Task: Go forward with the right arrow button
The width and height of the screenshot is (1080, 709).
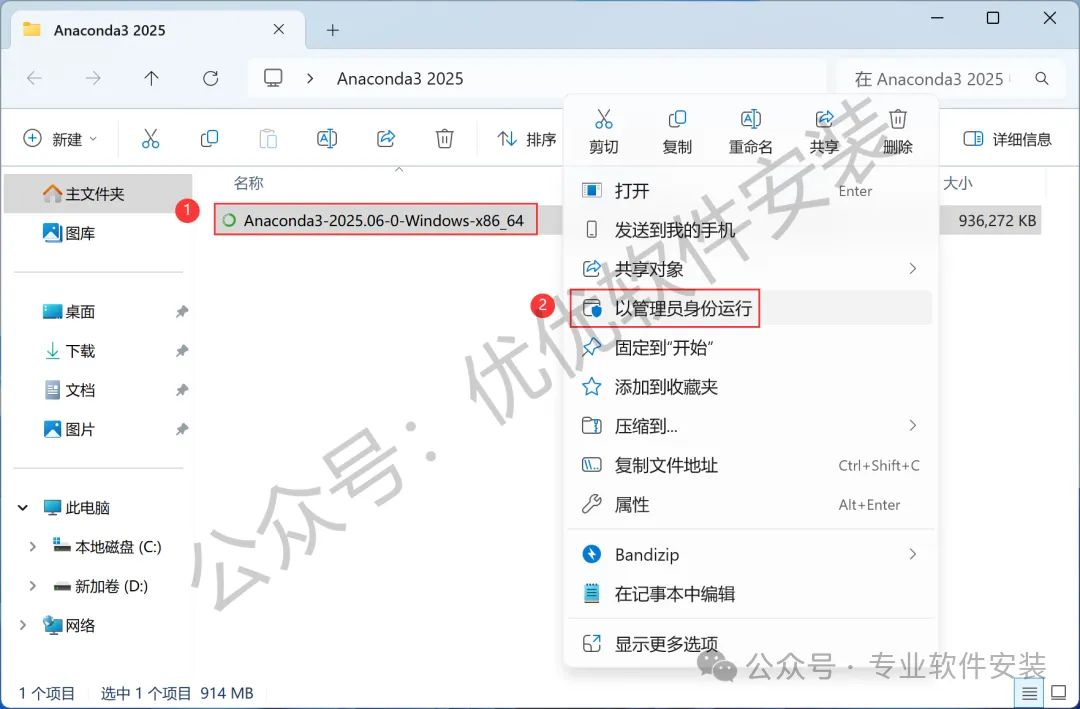Action: click(93, 79)
